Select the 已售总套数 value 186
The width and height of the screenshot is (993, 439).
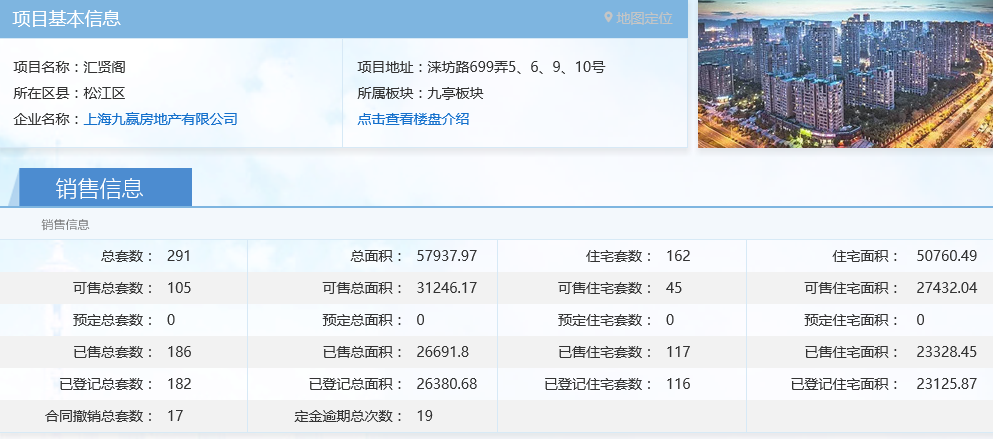[179, 352]
